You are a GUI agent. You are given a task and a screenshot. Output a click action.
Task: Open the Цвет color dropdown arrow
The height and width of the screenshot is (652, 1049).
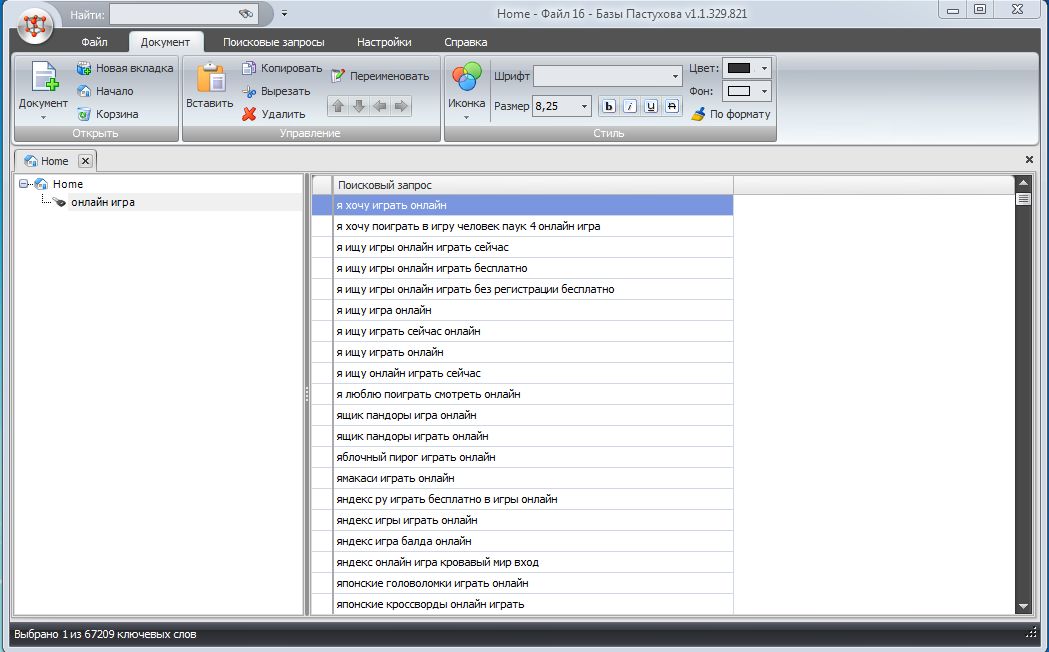tap(764, 68)
